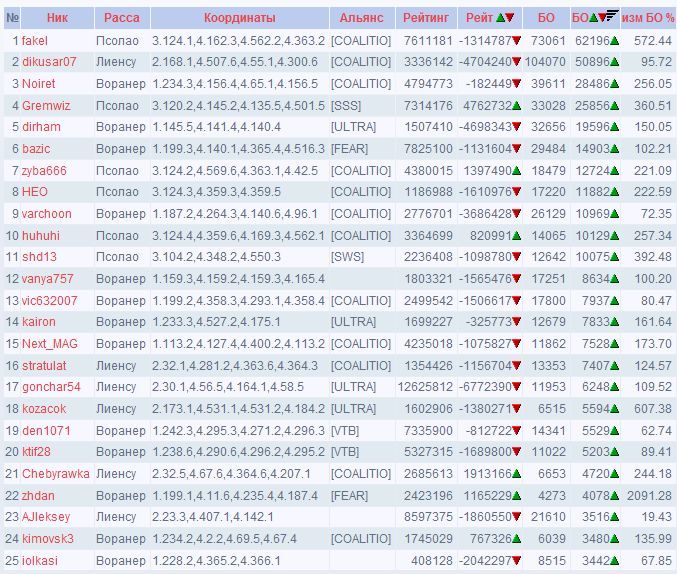Screen dimensions: 677x574
Task: Click red down arrow in fakel's rating change
Action: point(516,41)
